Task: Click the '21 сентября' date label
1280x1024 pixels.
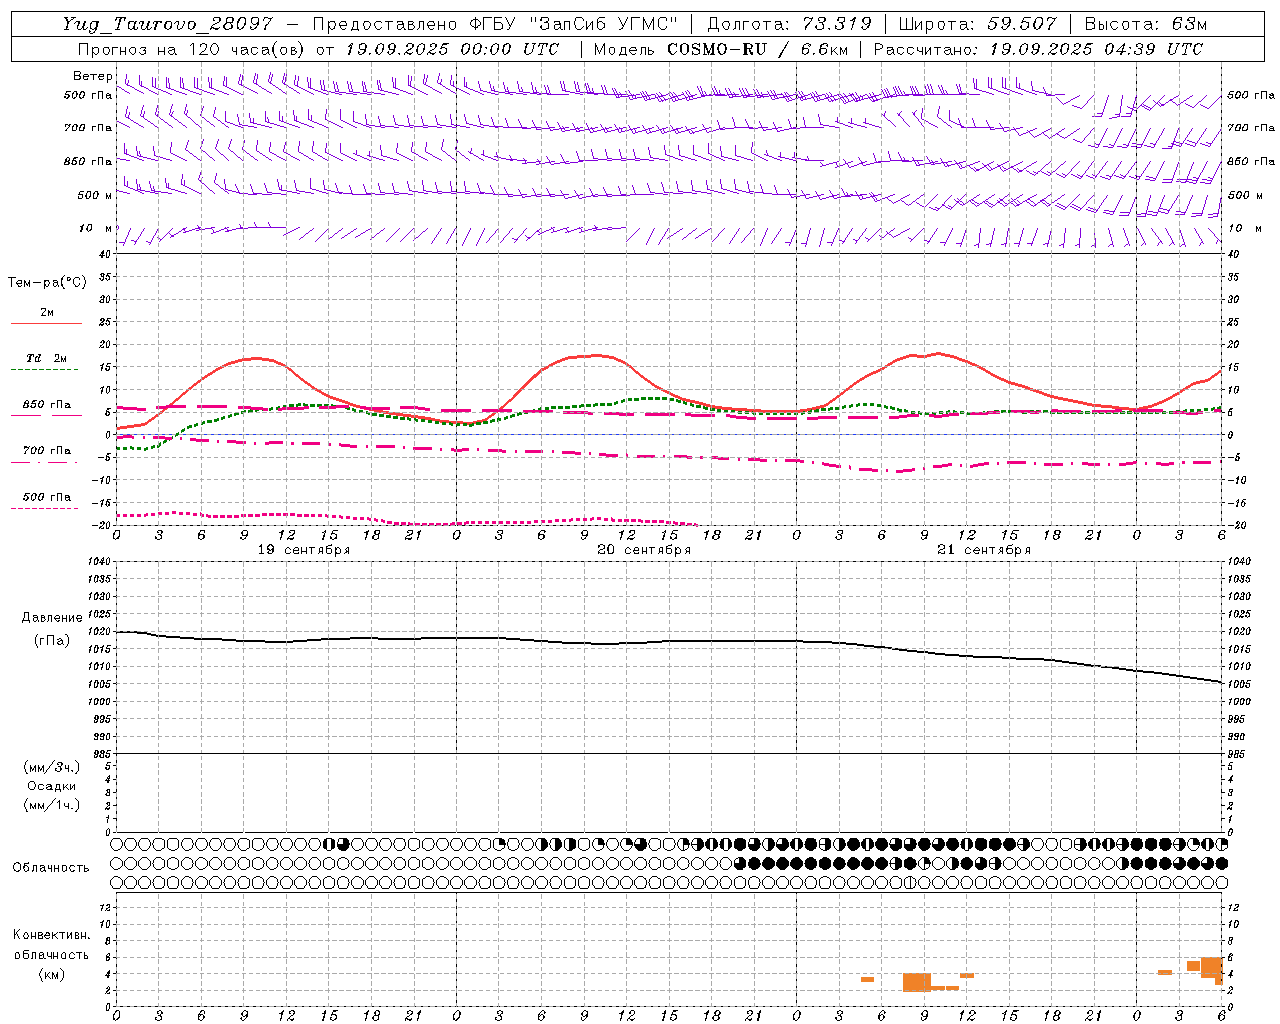Action: click(x=984, y=550)
